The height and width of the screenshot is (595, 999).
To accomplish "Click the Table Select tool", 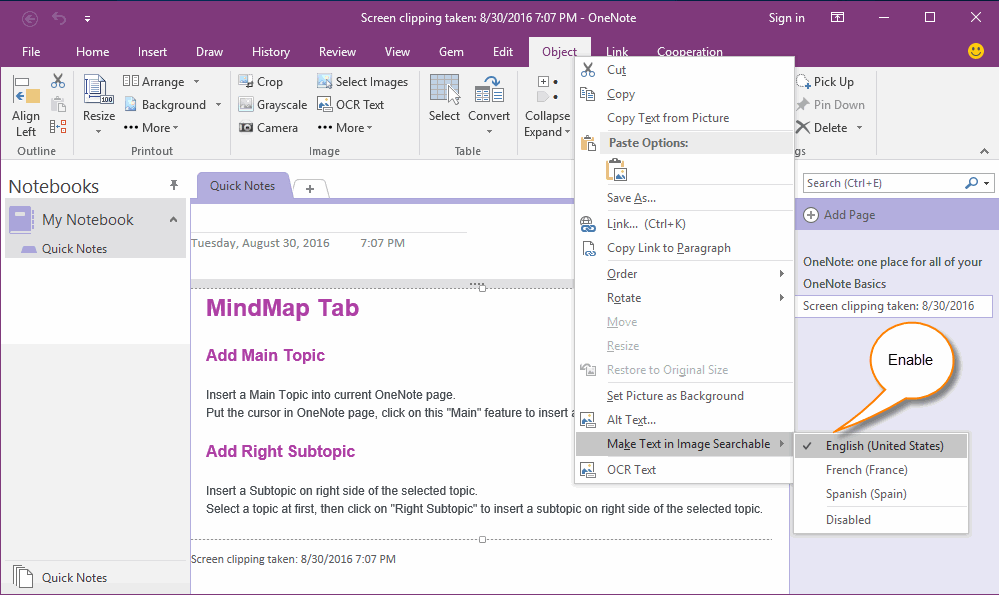I will click(444, 98).
